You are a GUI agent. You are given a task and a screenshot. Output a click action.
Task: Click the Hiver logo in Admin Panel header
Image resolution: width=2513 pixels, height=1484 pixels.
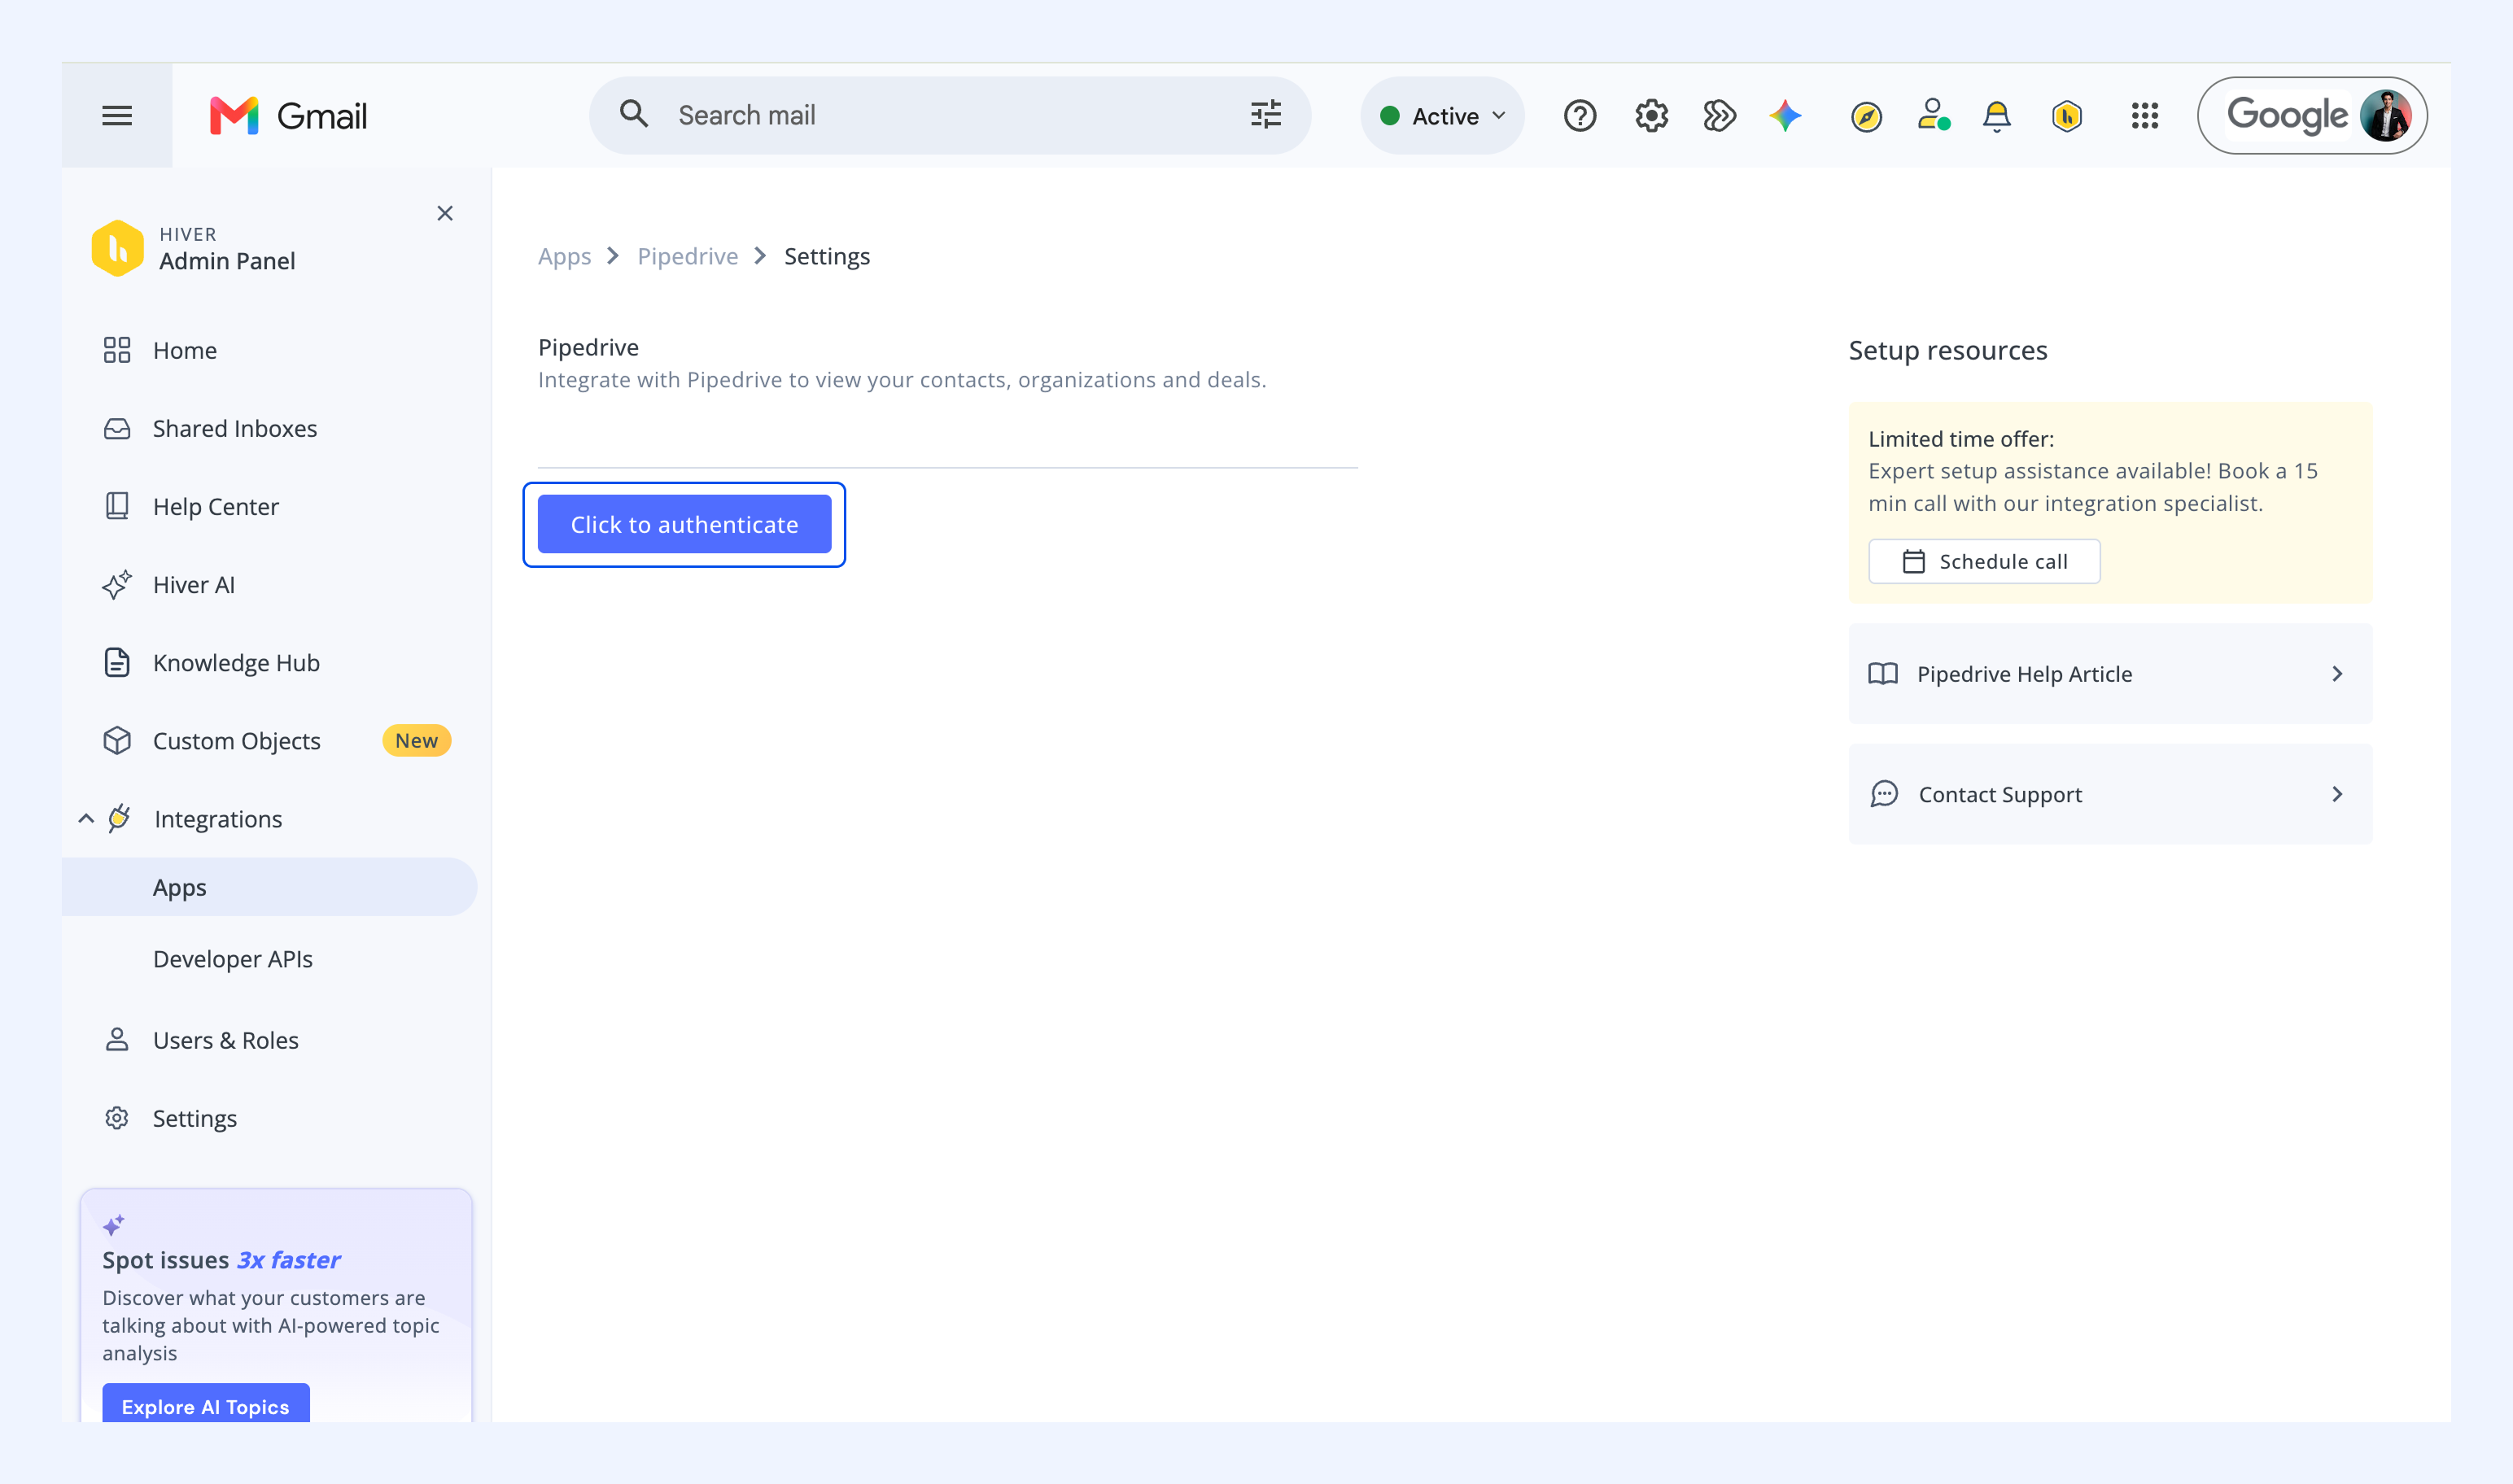(x=118, y=248)
